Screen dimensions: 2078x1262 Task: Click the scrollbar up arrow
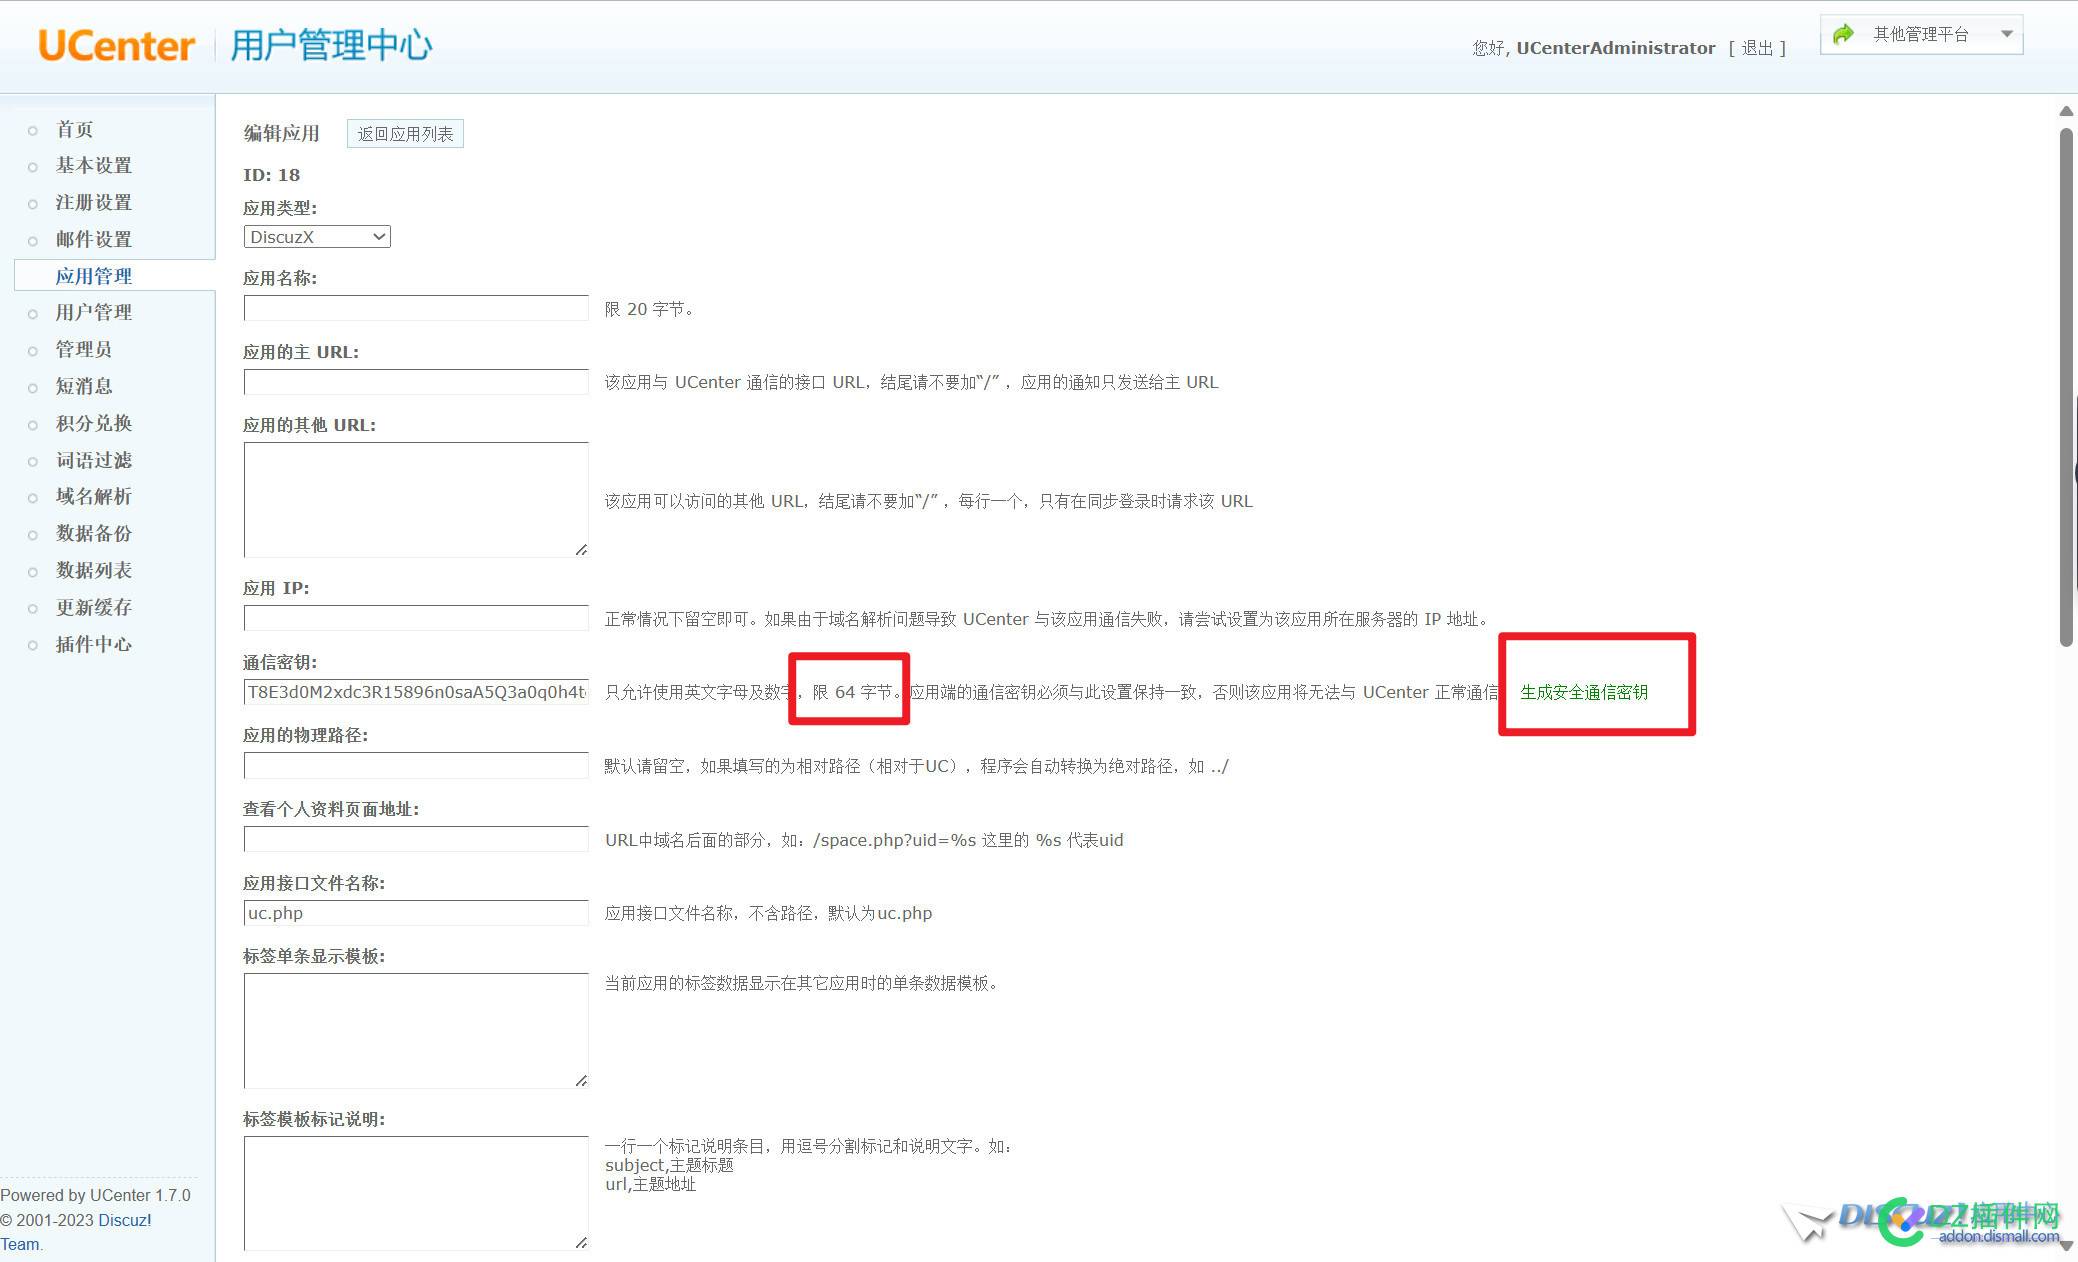[2067, 110]
